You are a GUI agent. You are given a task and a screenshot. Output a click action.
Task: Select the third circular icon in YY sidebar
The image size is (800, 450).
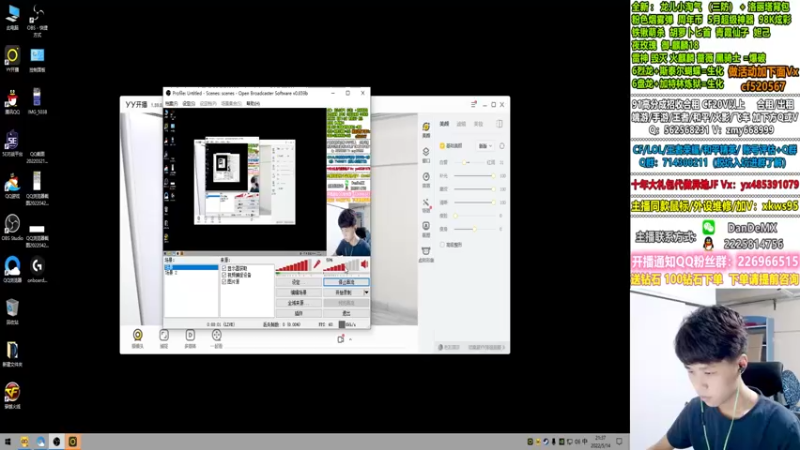pyautogui.click(x=426, y=180)
